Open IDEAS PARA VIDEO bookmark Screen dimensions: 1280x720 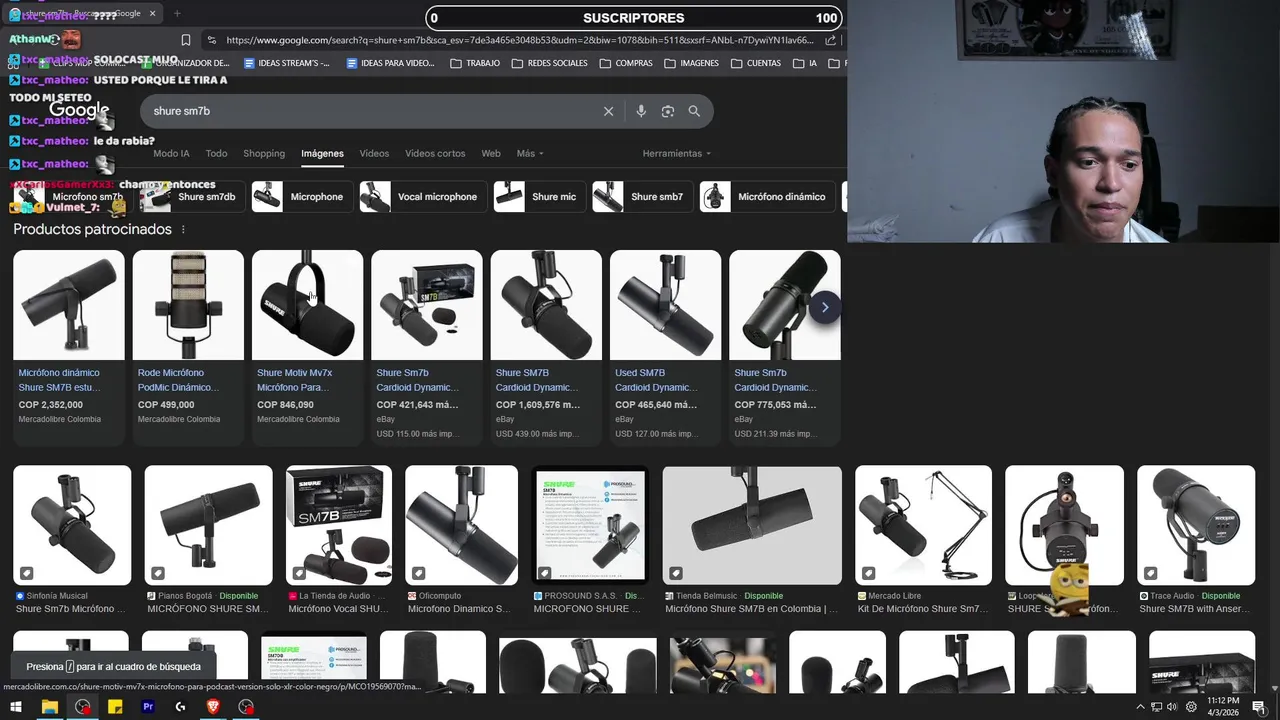(x=390, y=63)
